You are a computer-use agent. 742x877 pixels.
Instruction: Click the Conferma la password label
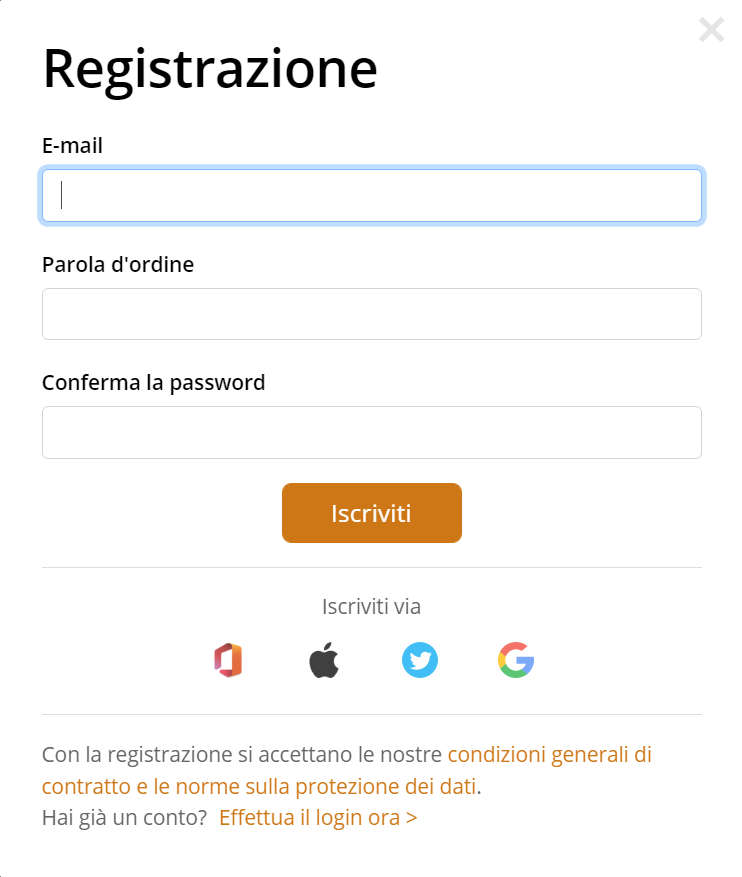(x=154, y=383)
